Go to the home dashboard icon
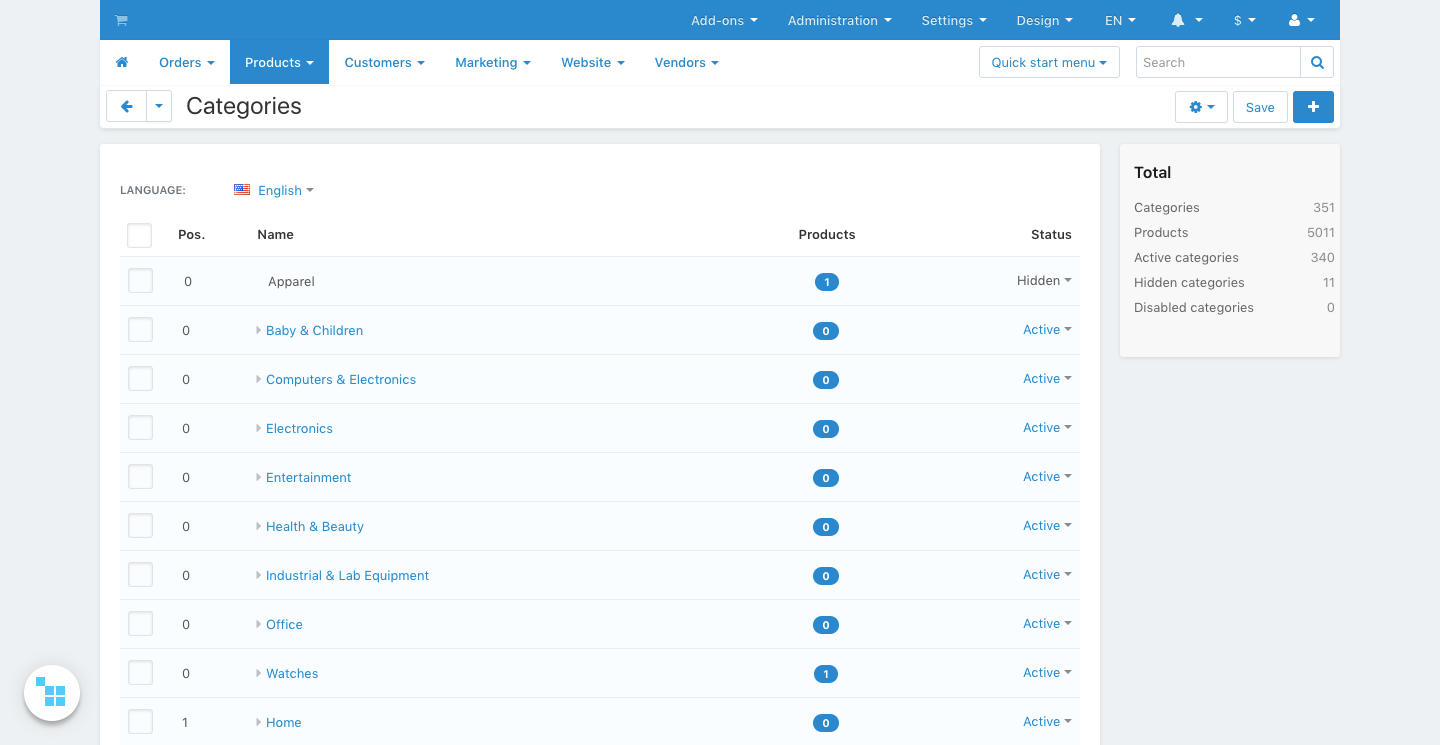 [122, 62]
